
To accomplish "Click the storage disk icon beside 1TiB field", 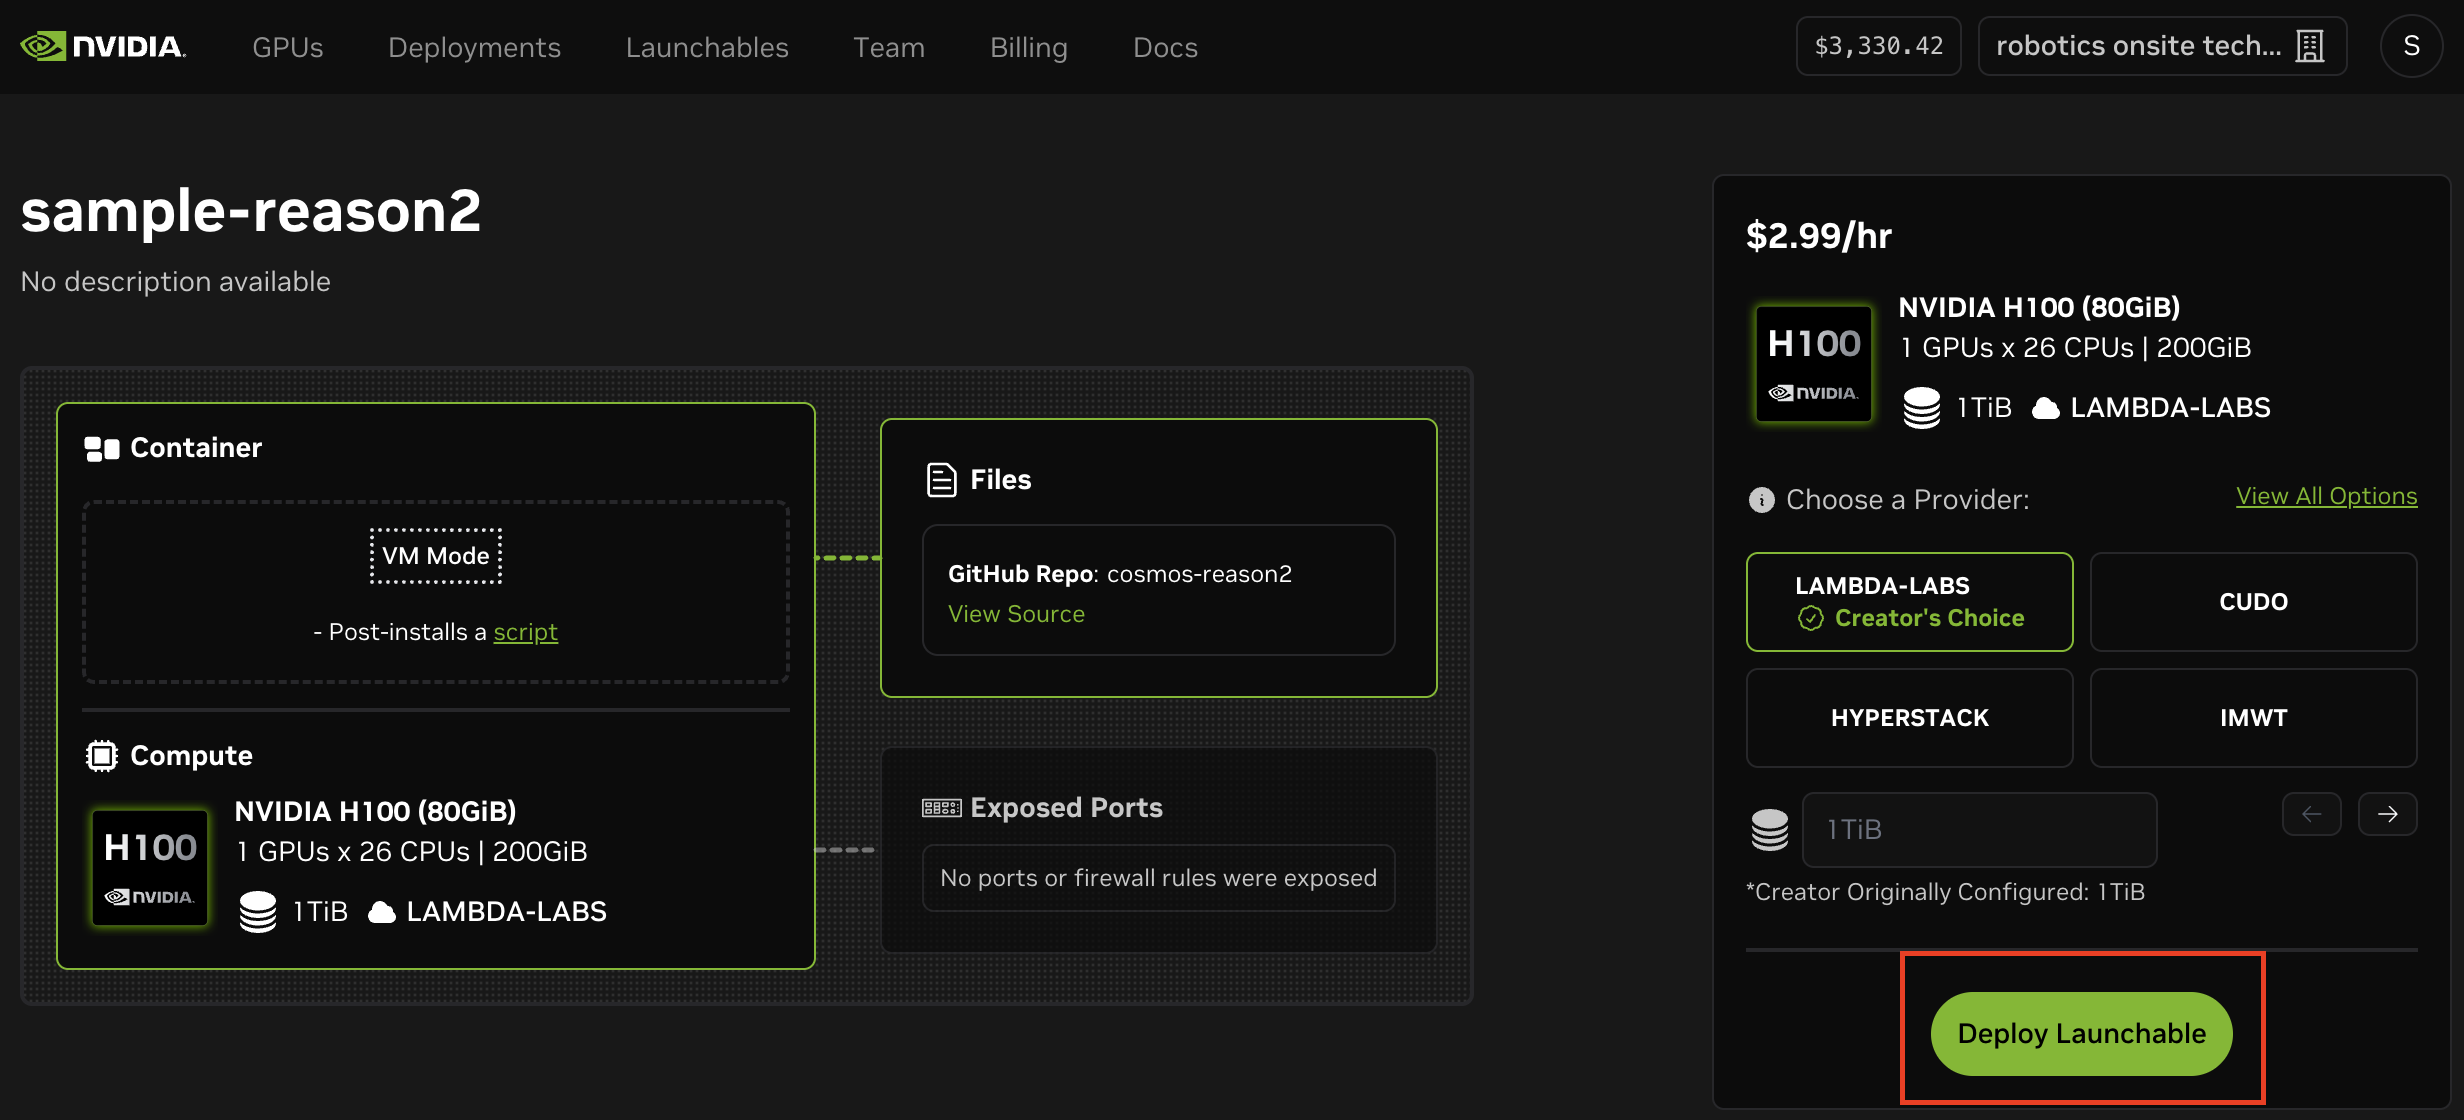I will (1769, 830).
